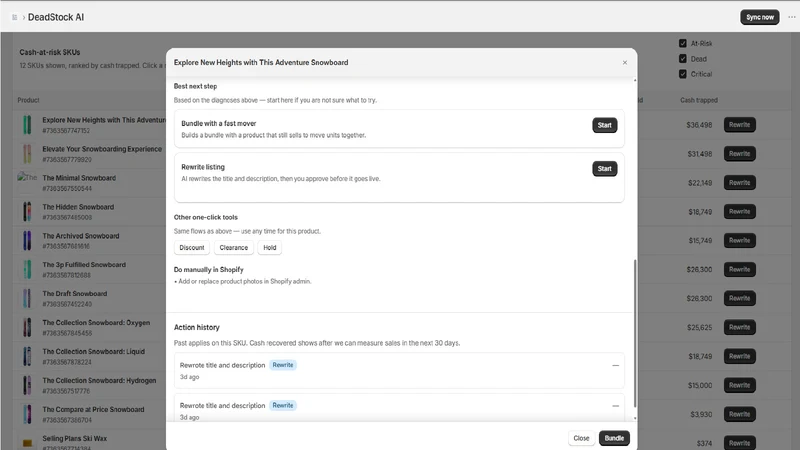Click thumbnail of Elevate Your Snowboarding Experience
800x450 pixels.
click(x=27, y=154)
